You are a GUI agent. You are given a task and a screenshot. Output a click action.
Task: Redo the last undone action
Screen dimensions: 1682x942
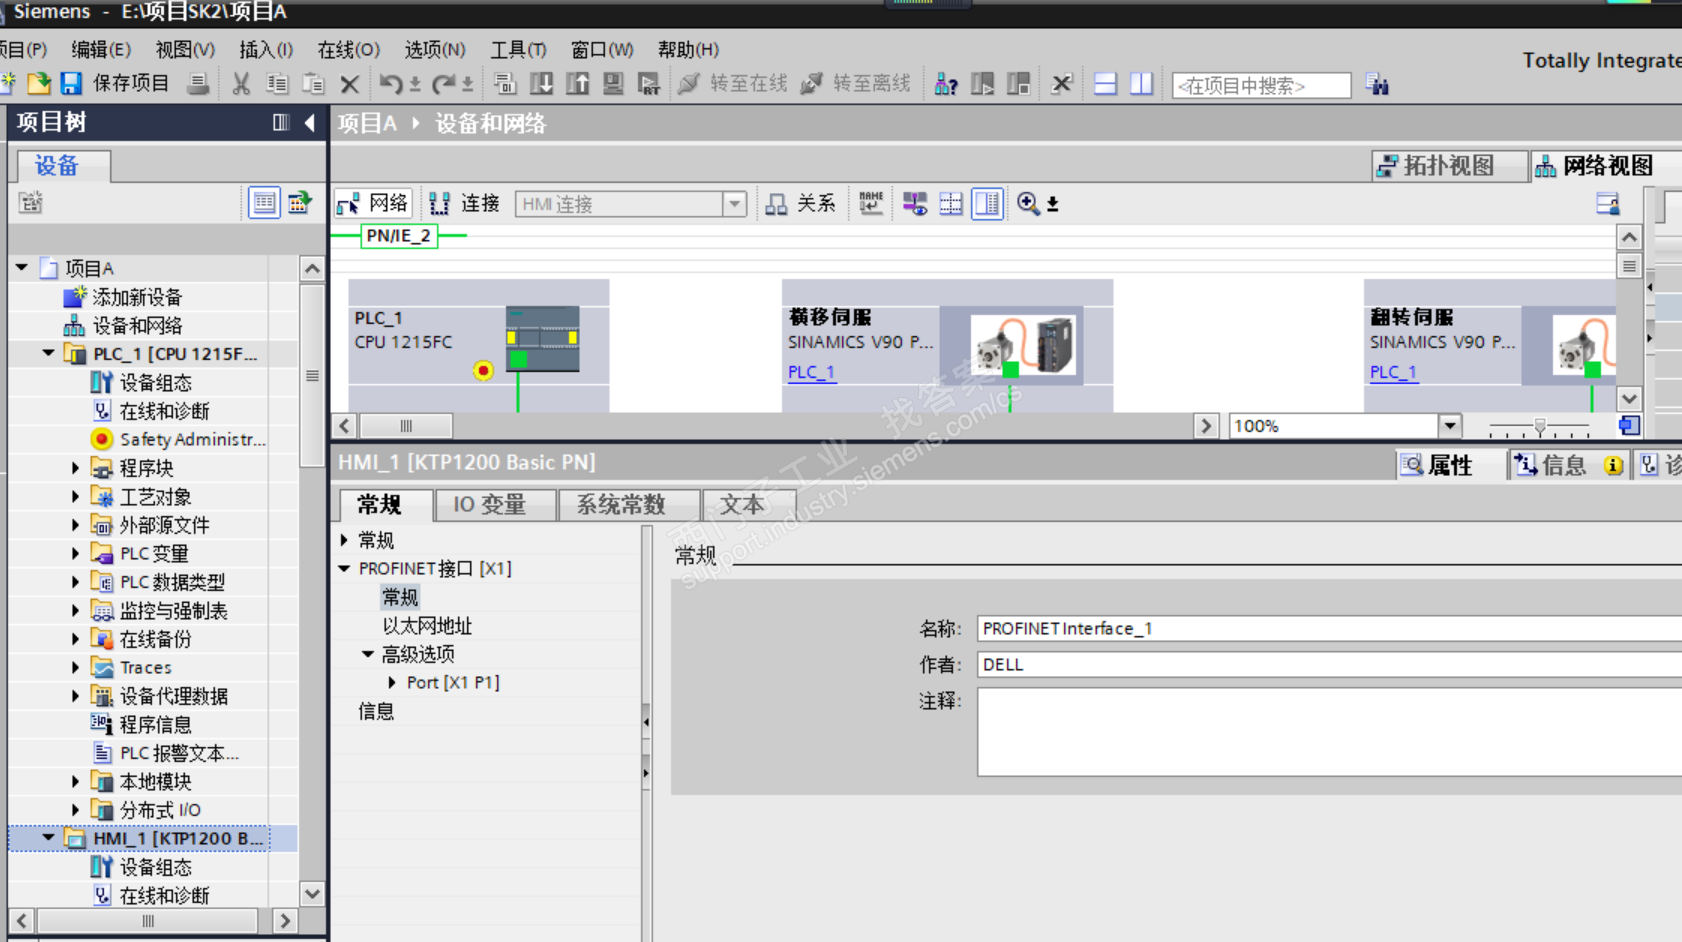443,84
